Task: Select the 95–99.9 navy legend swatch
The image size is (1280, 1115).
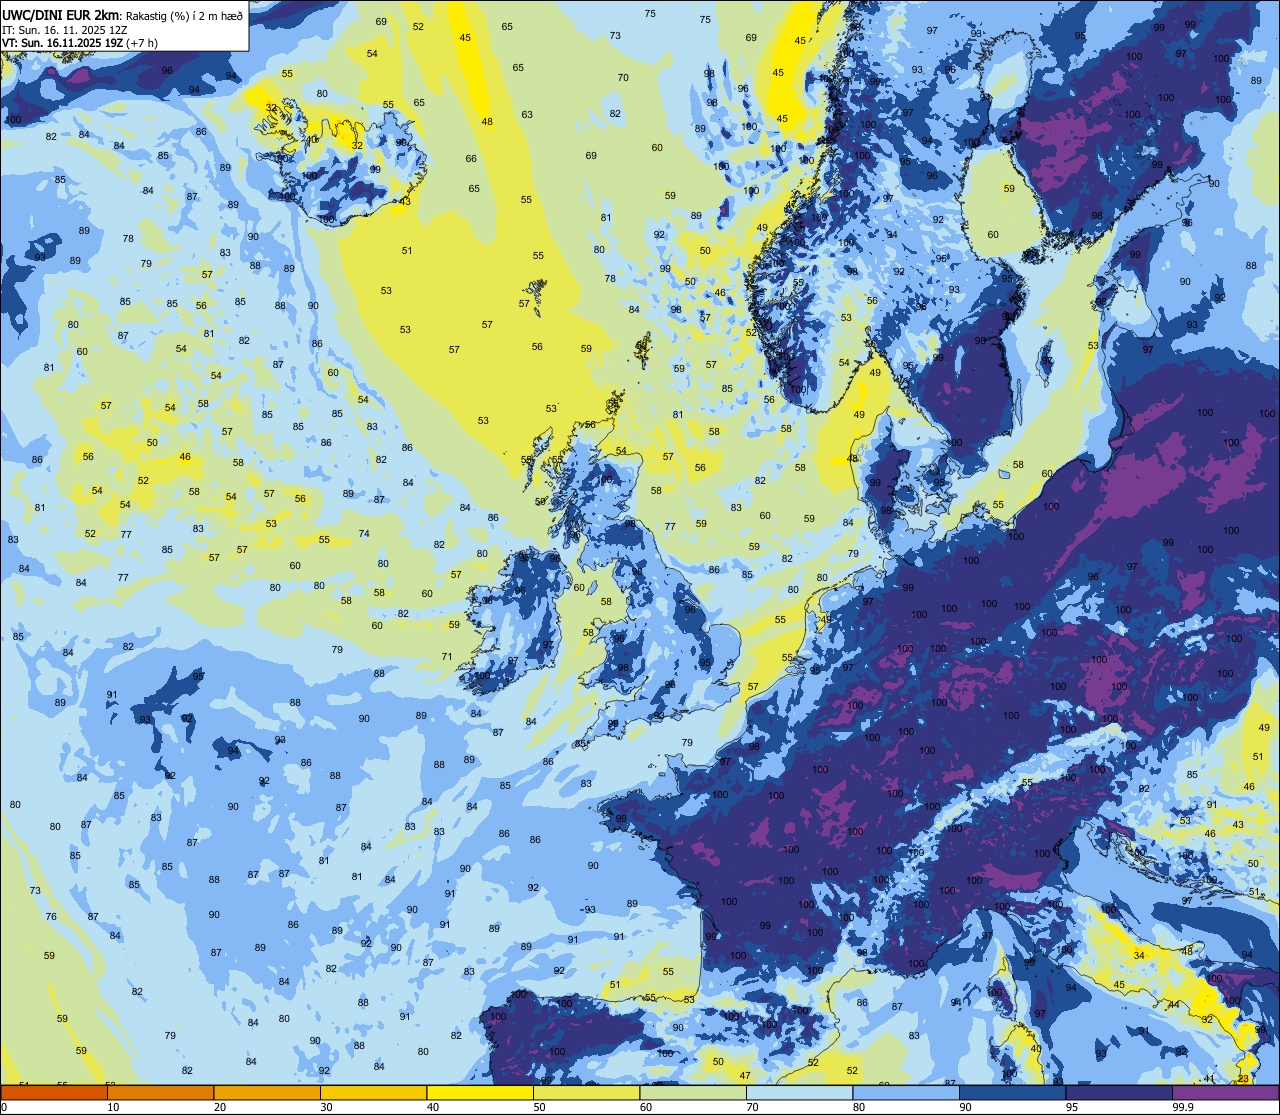Action: pos(1119,1092)
